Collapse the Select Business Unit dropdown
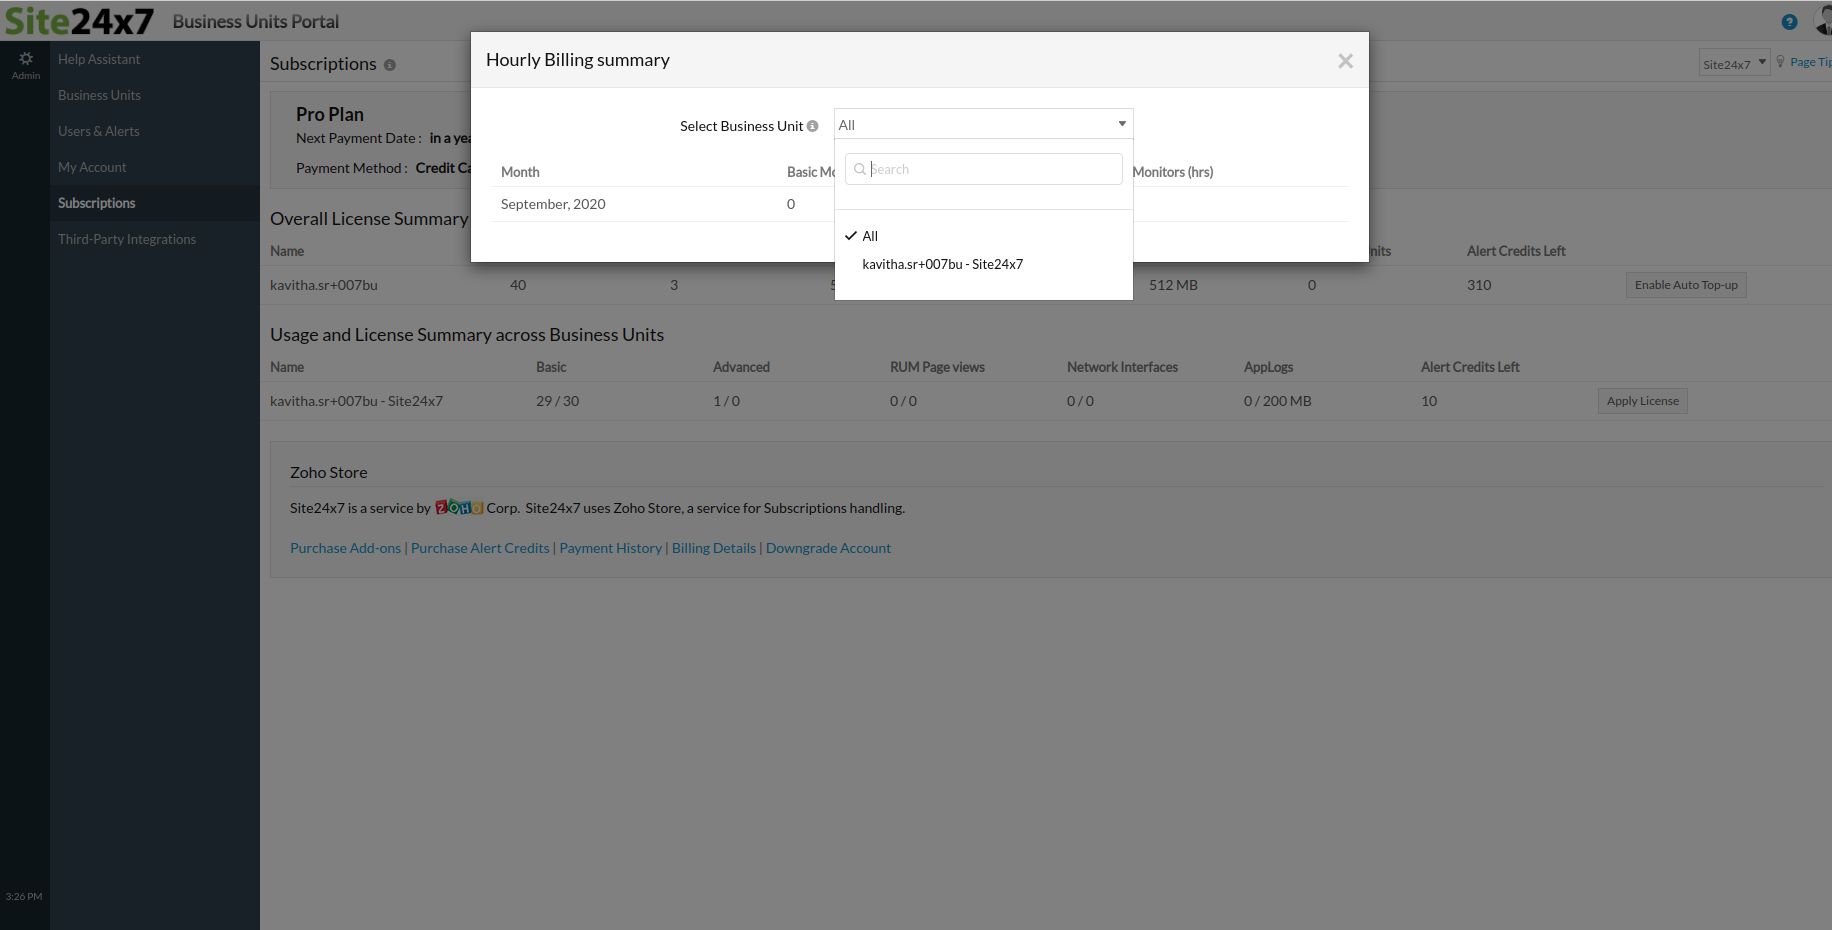The width and height of the screenshot is (1832, 930). tap(1122, 124)
